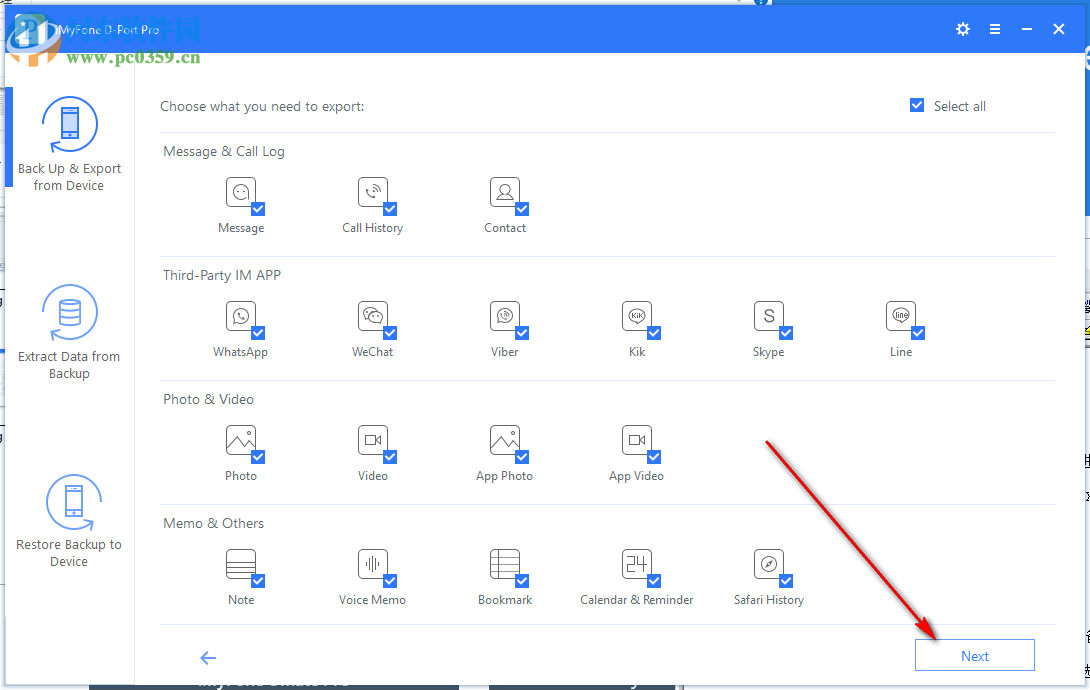Viewport: 1090px width, 690px height.
Task: Select Back Up & Export from Device
Action: tap(69, 145)
